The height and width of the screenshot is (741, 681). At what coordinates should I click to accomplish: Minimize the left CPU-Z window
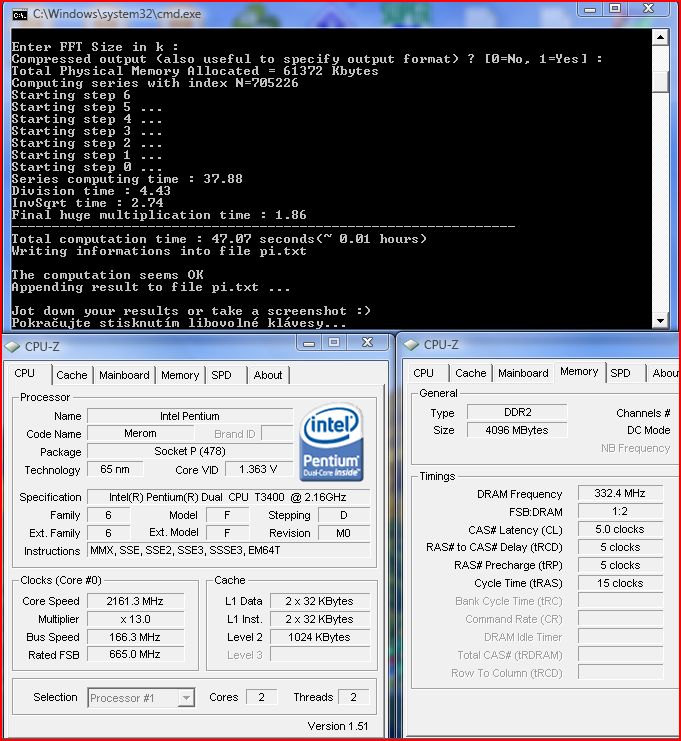tap(309, 343)
